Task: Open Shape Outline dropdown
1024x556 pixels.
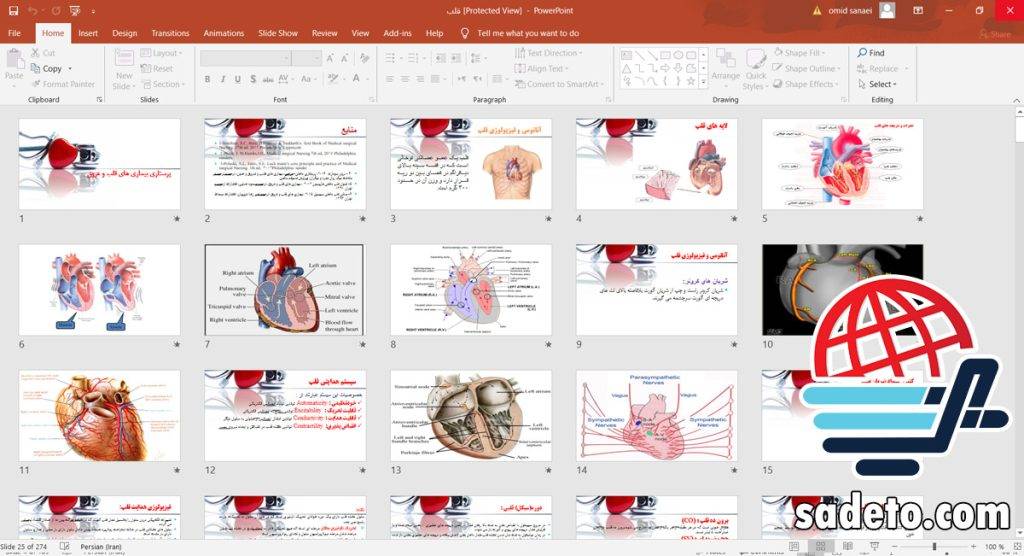Action: click(x=807, y=68)
